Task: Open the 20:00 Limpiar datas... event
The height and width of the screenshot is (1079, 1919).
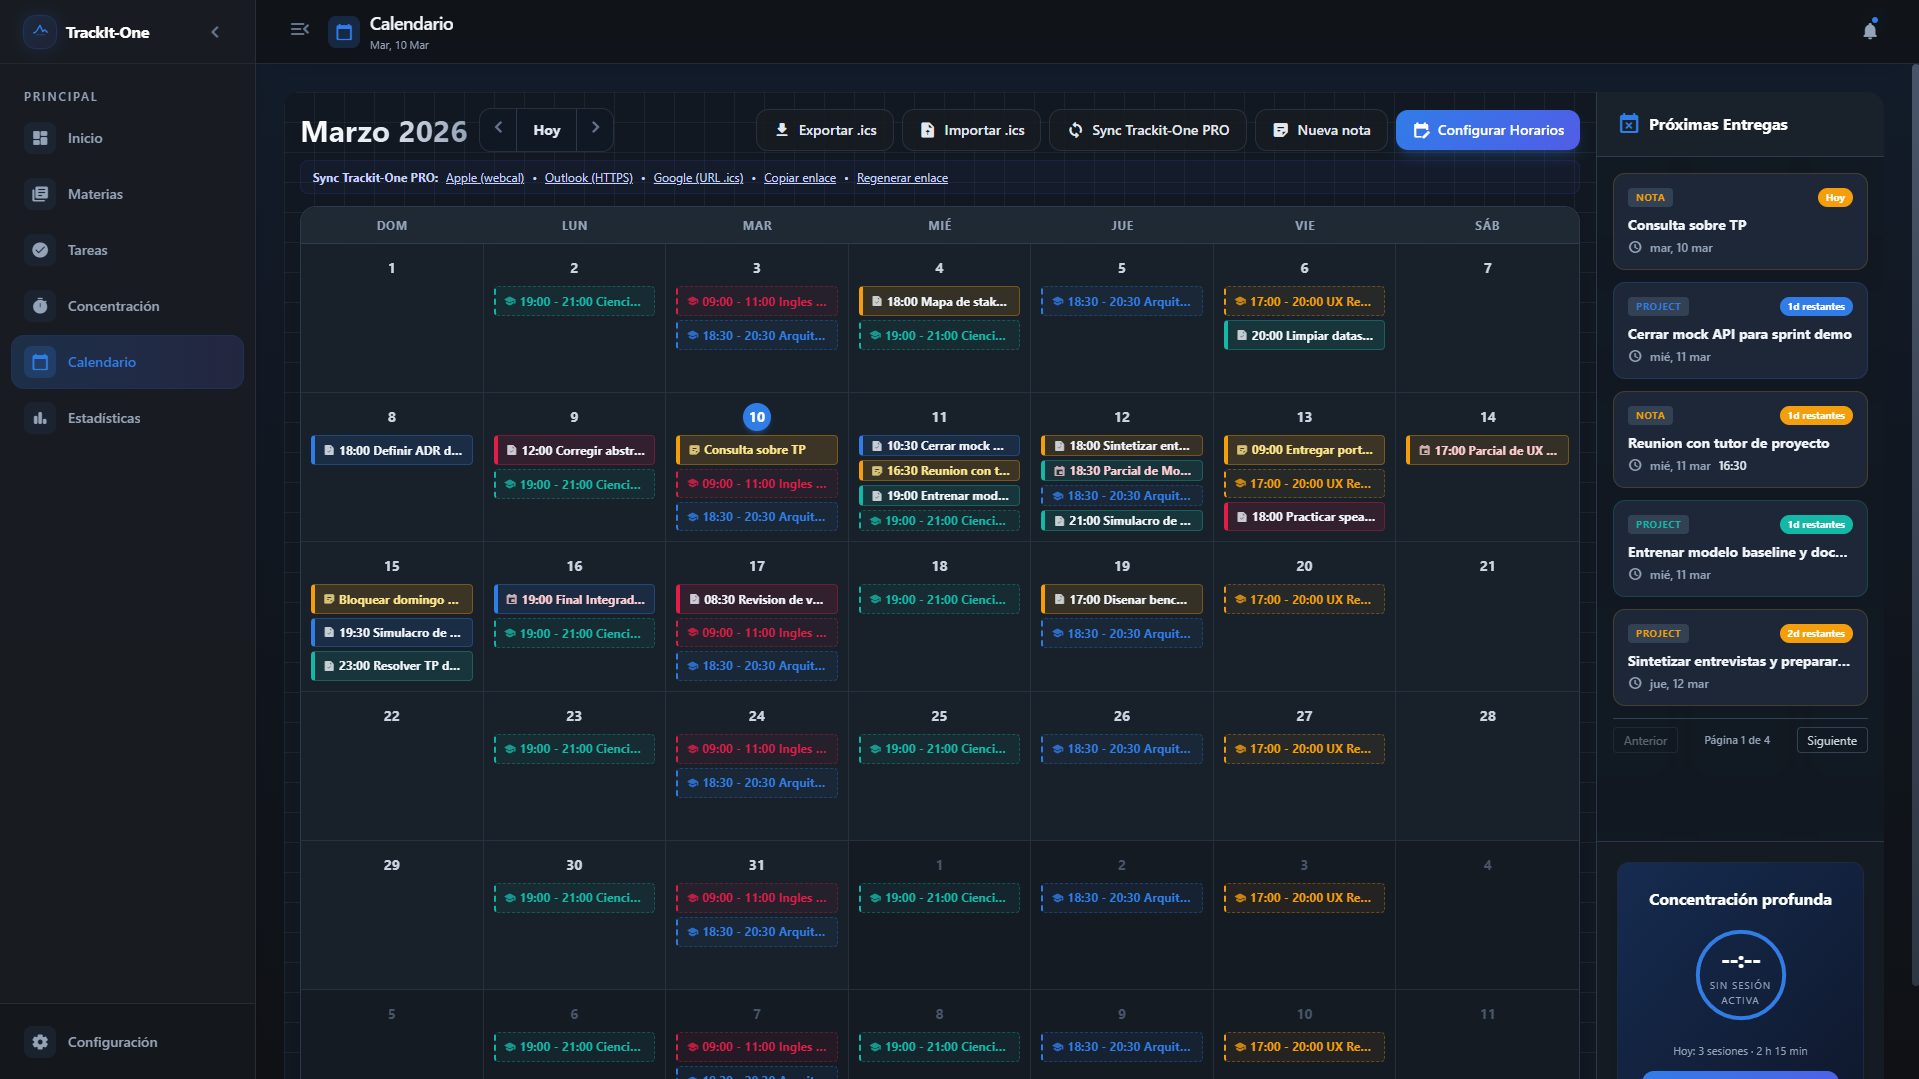Action: 1304,335
